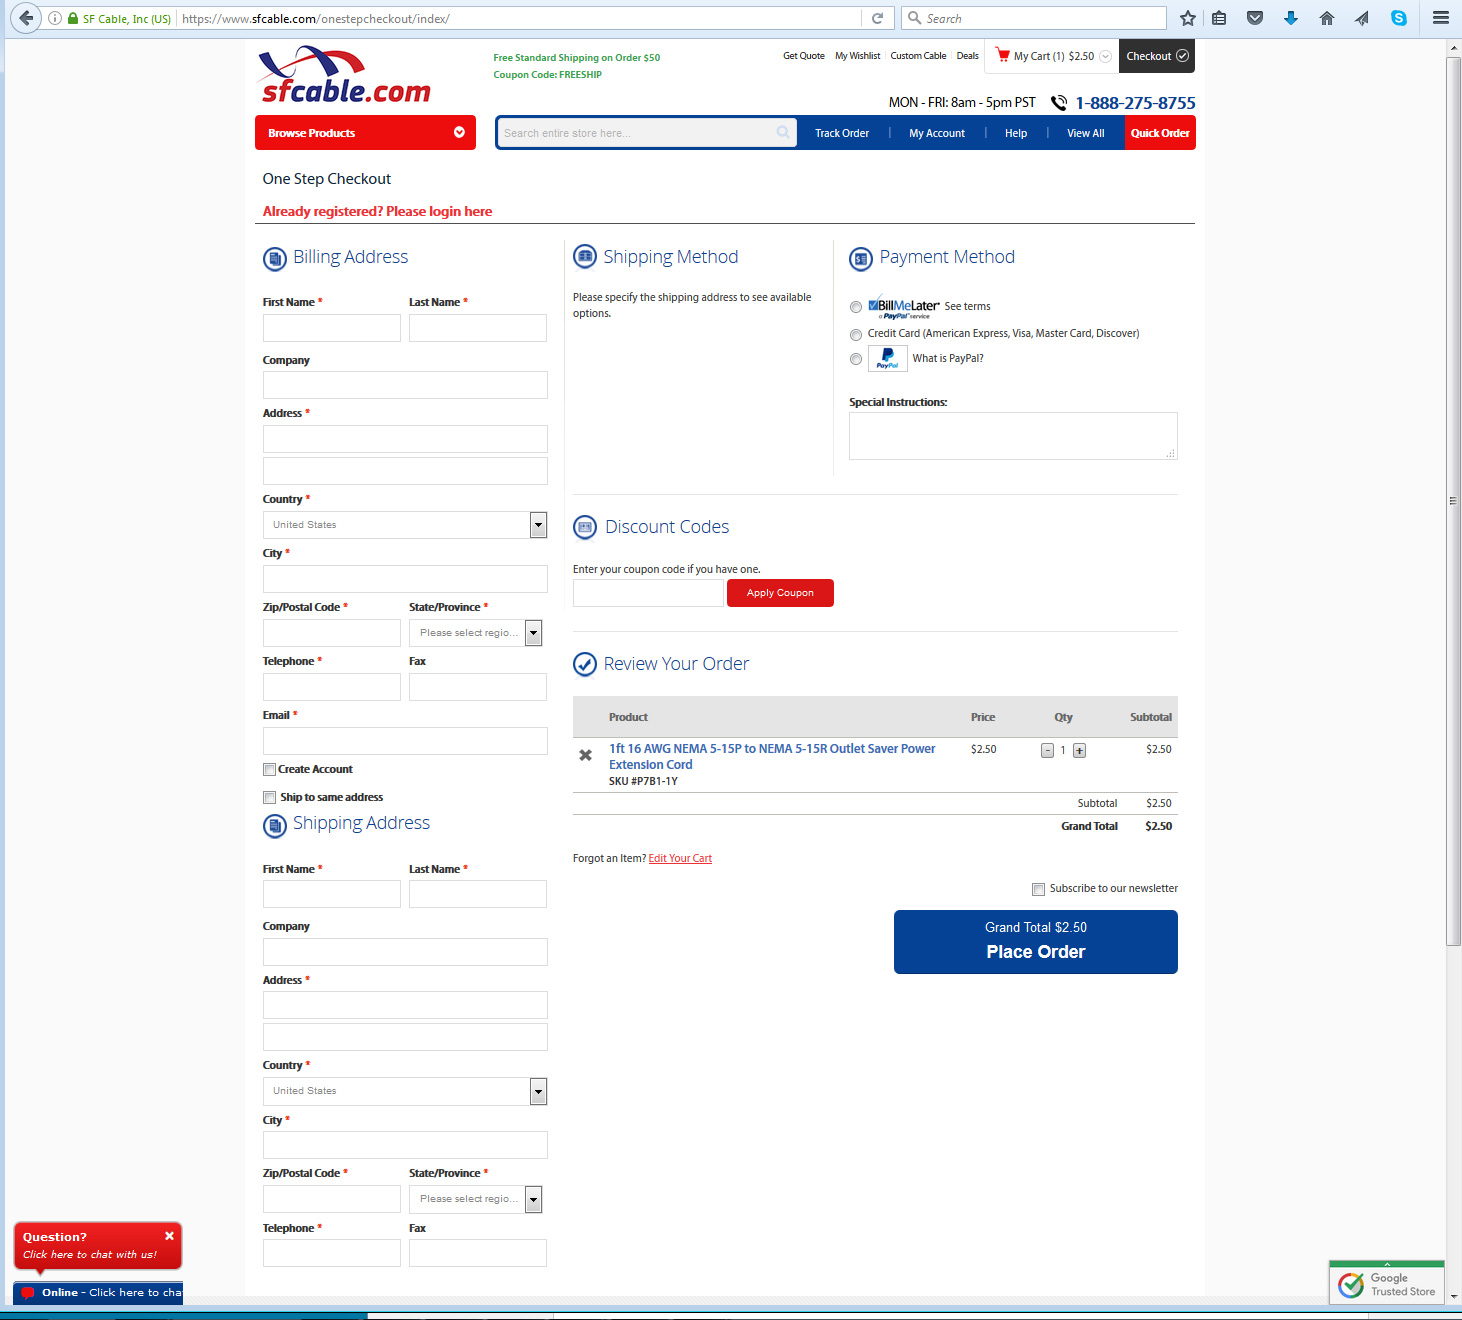Screen dimensions: 1462x1320
Task: Click the Special Instructions text area
Action: (x=1013, y=436)
